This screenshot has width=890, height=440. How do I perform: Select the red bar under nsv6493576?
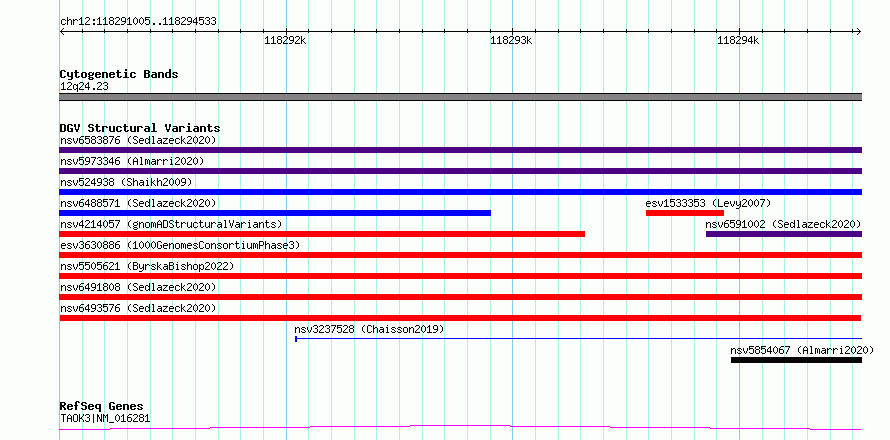click(460, 318)
